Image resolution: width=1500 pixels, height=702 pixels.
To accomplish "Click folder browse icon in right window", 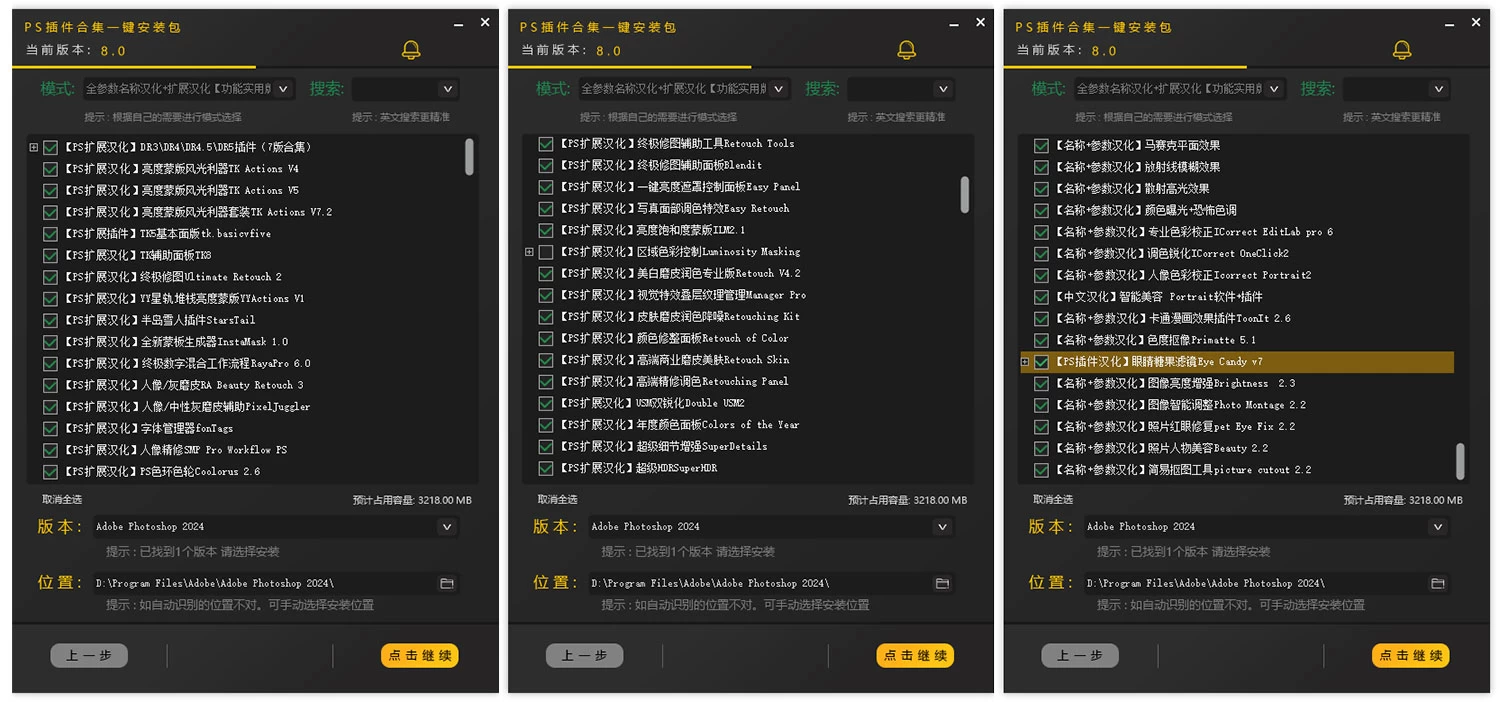I will click(x=1438, y=583).
